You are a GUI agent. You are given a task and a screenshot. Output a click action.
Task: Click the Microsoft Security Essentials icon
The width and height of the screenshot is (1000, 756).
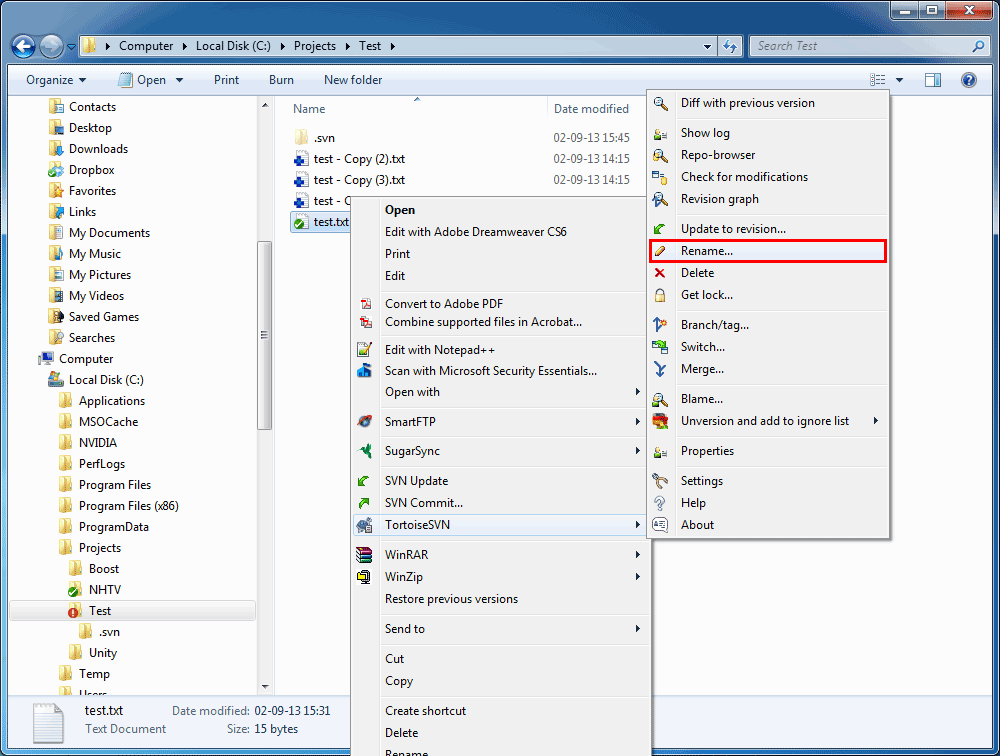(x=364, y=371)
